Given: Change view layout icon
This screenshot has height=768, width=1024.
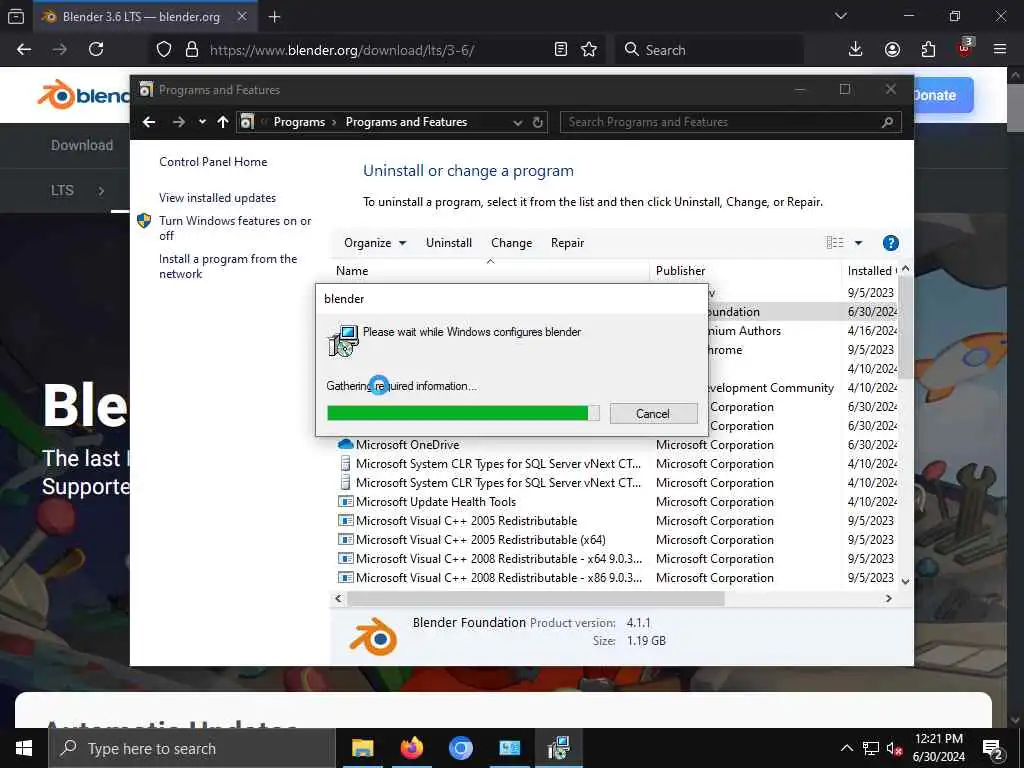Looking at the screenshot, I should click(835, 243).
